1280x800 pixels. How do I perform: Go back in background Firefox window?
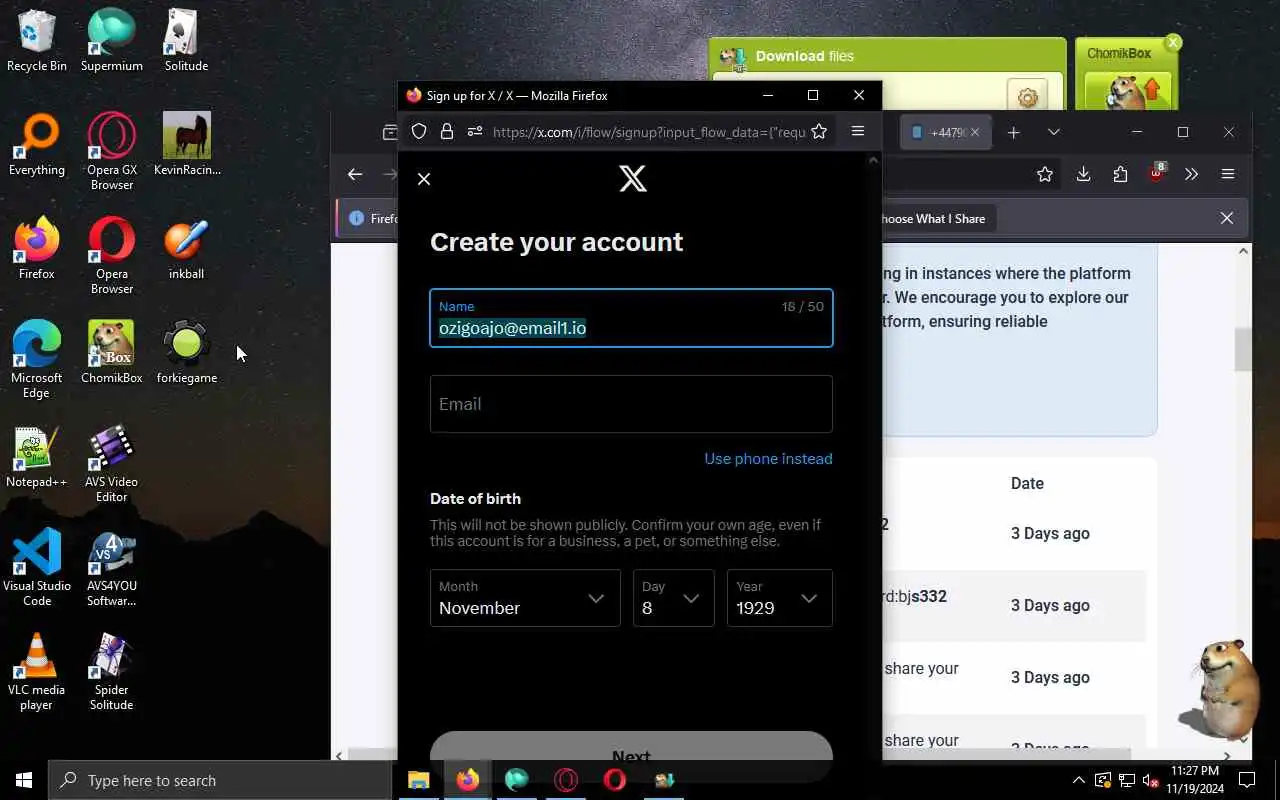pos(355,174)
